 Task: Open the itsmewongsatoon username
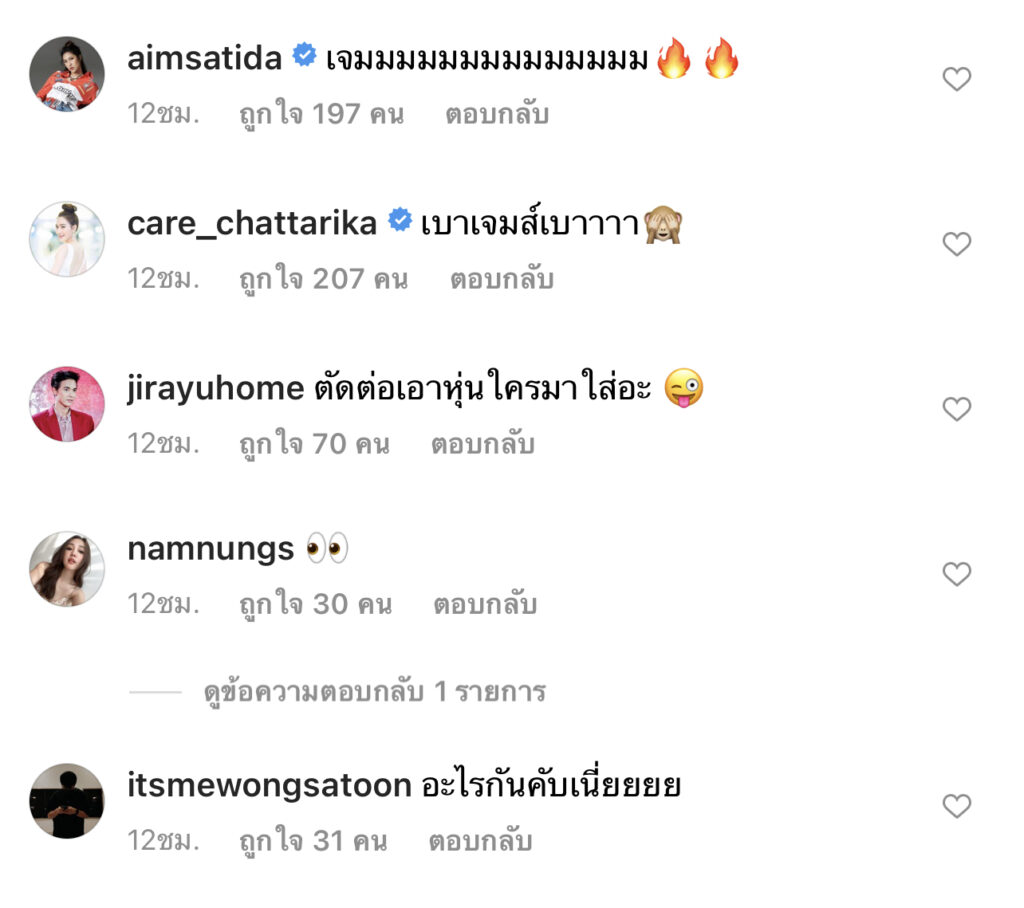[269, 786]
